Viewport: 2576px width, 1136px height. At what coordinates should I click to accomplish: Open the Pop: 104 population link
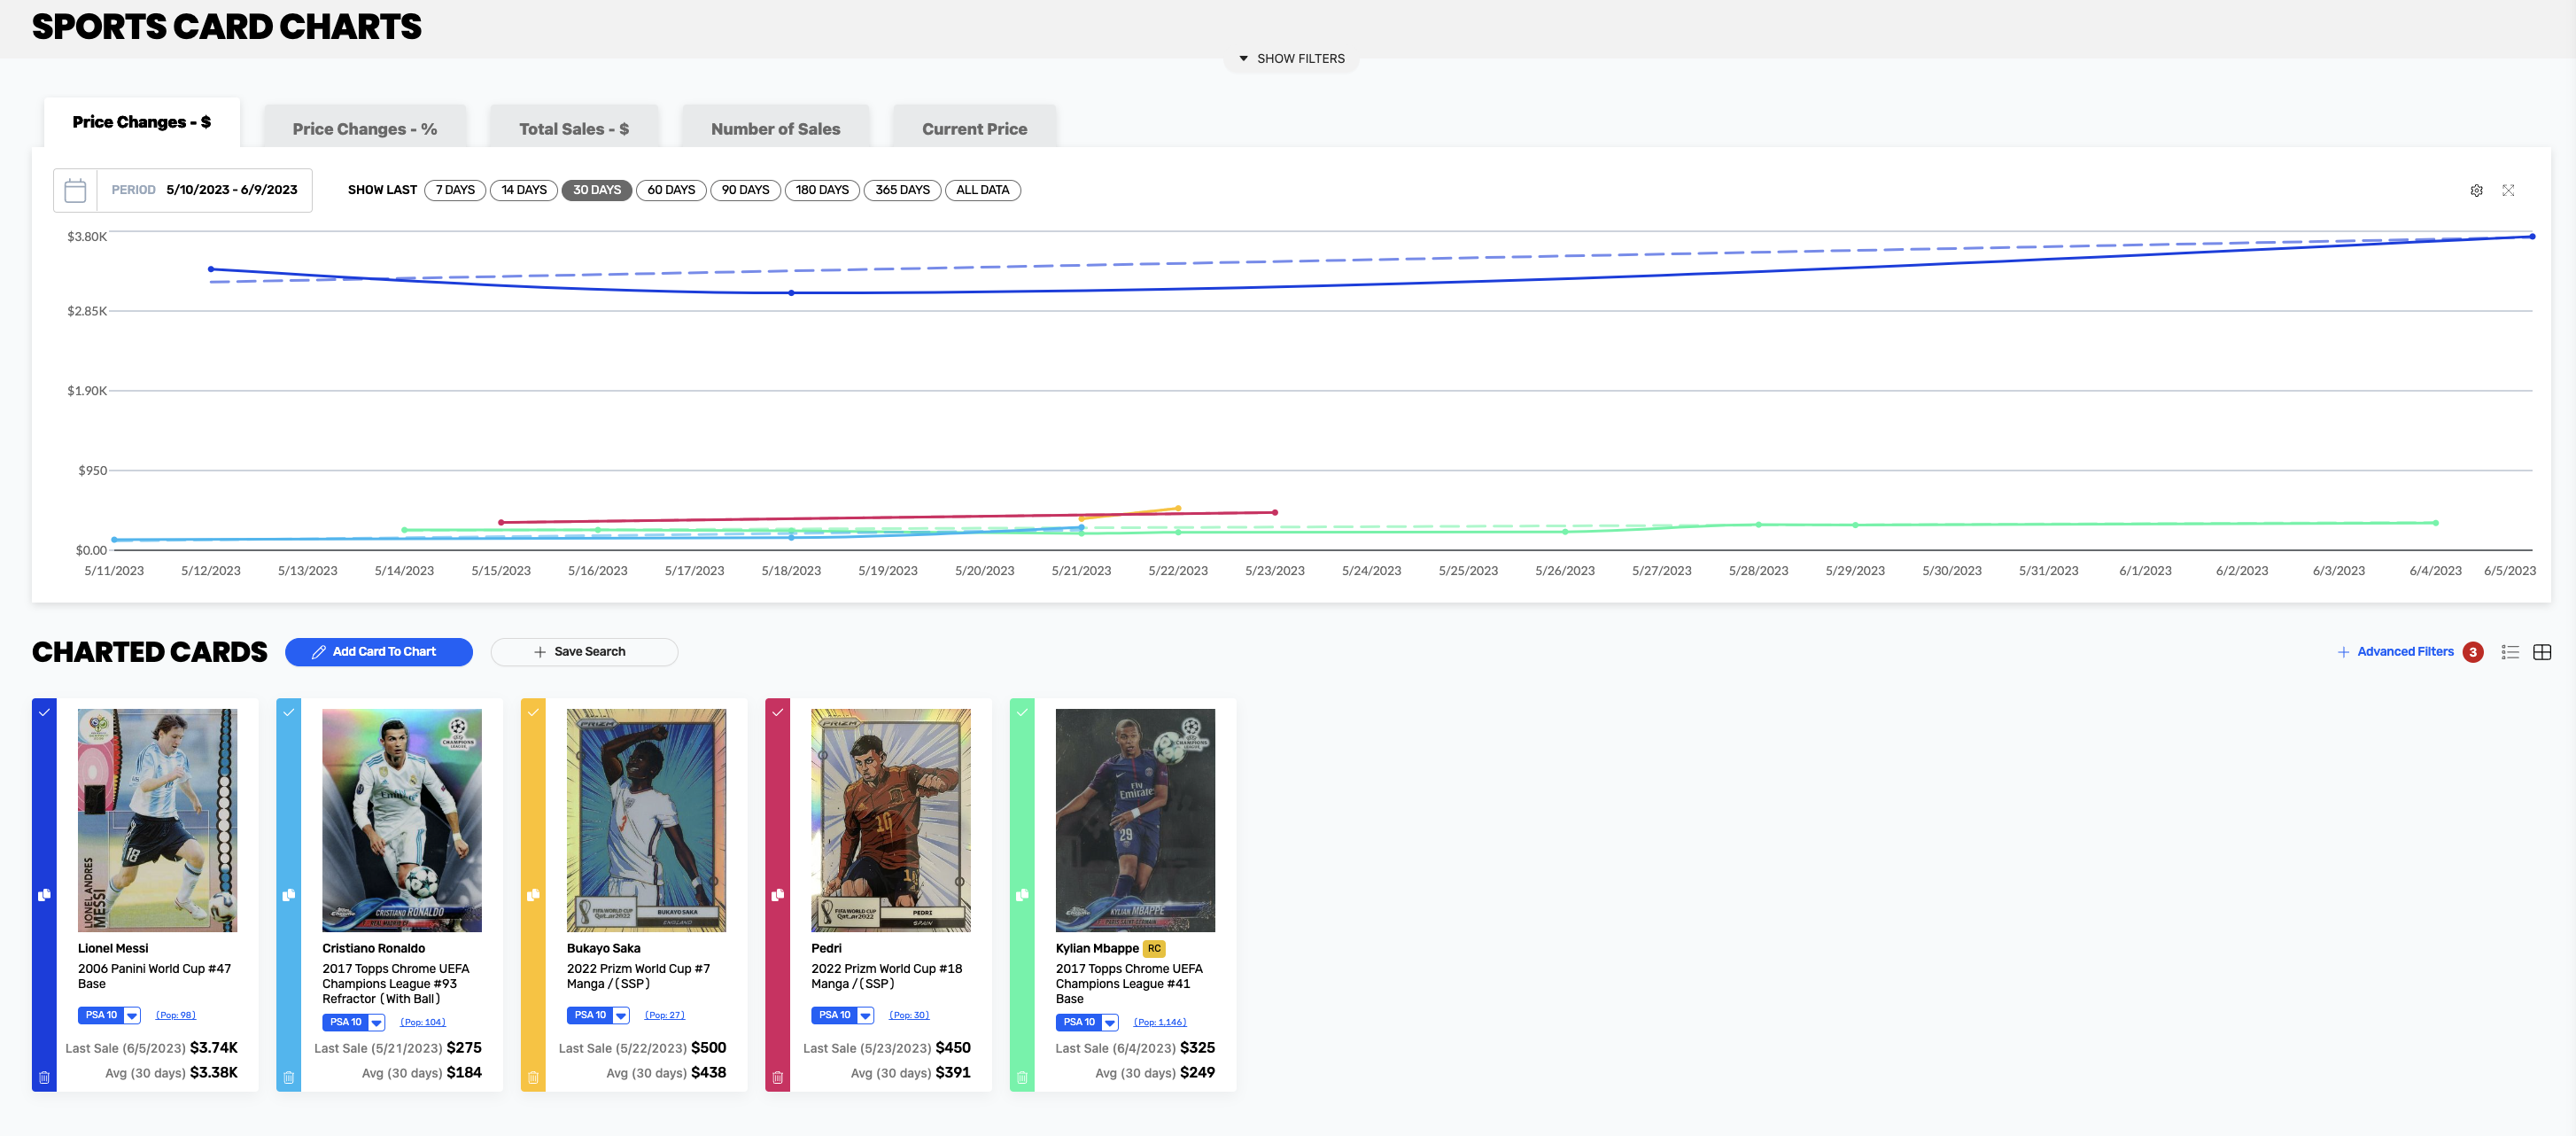[x=423, y=1022]
